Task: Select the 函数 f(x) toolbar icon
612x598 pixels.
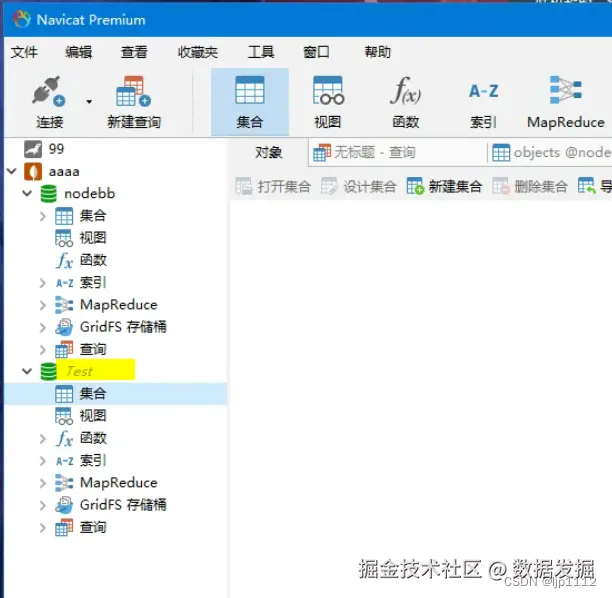Action: 406,90
